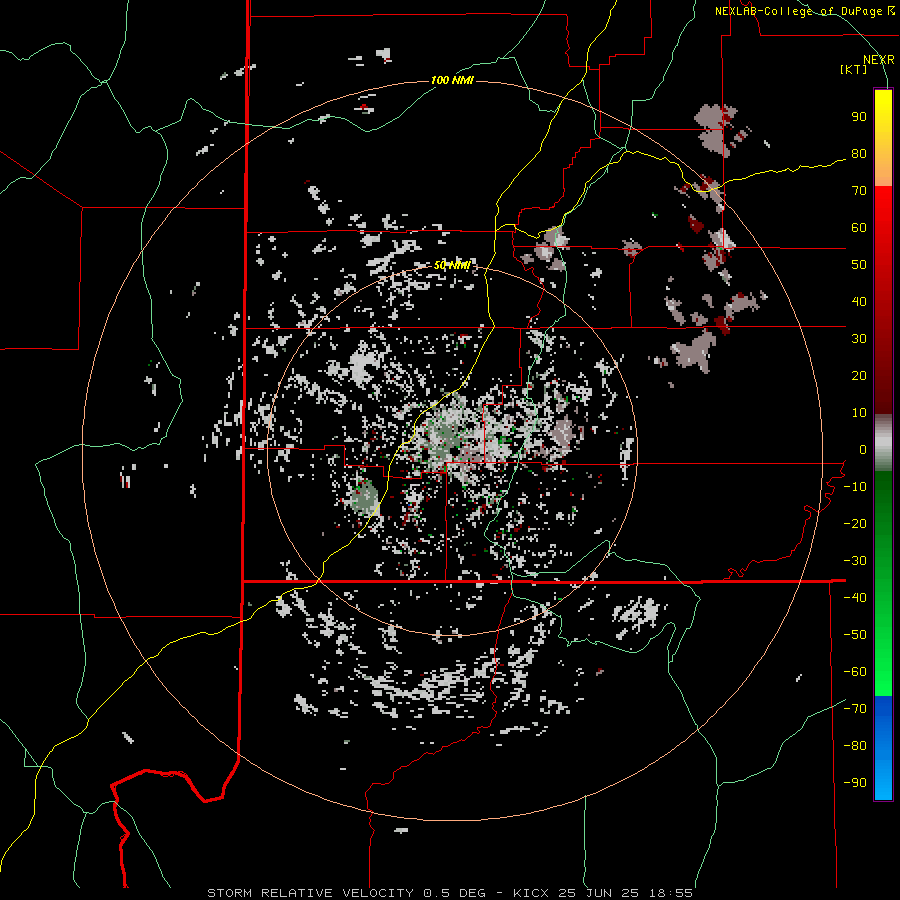Click the 25 JUN 25 18:55 timestamp
Image resolution: width=900 pixels, height=900 pixels.
(626, 893)
